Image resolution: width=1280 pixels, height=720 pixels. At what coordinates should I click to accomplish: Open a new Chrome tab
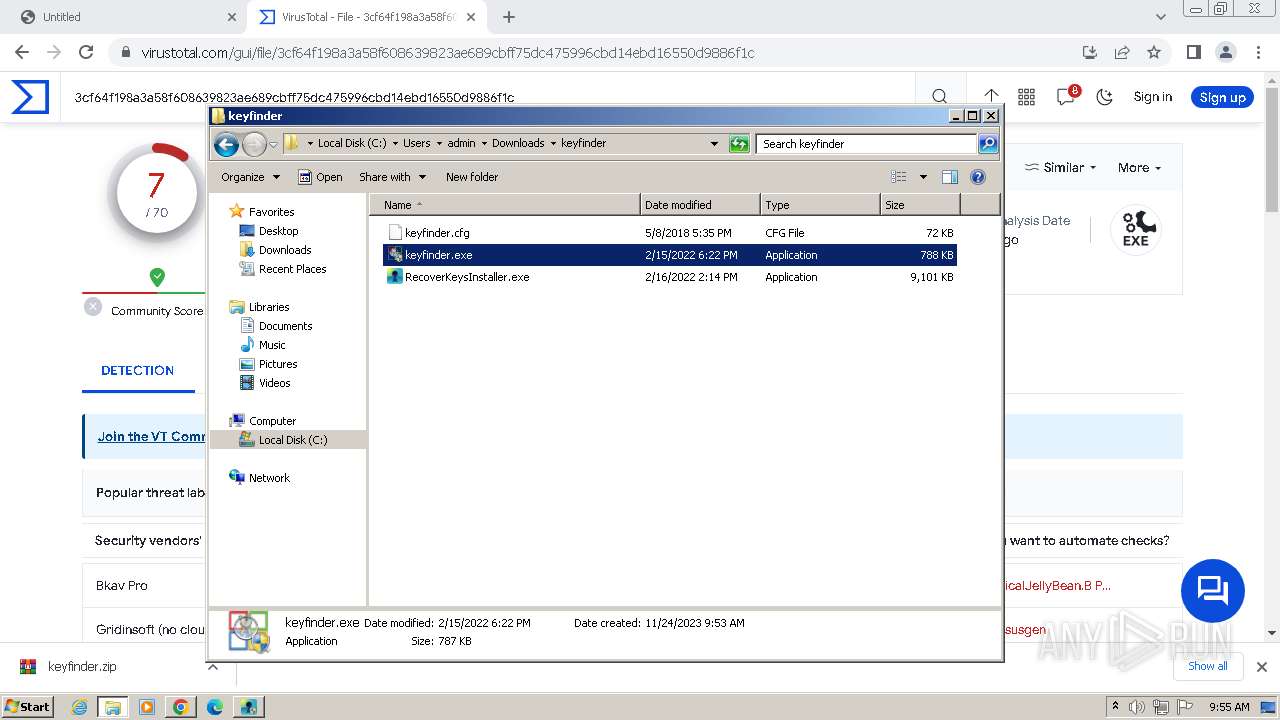(509, 17)
